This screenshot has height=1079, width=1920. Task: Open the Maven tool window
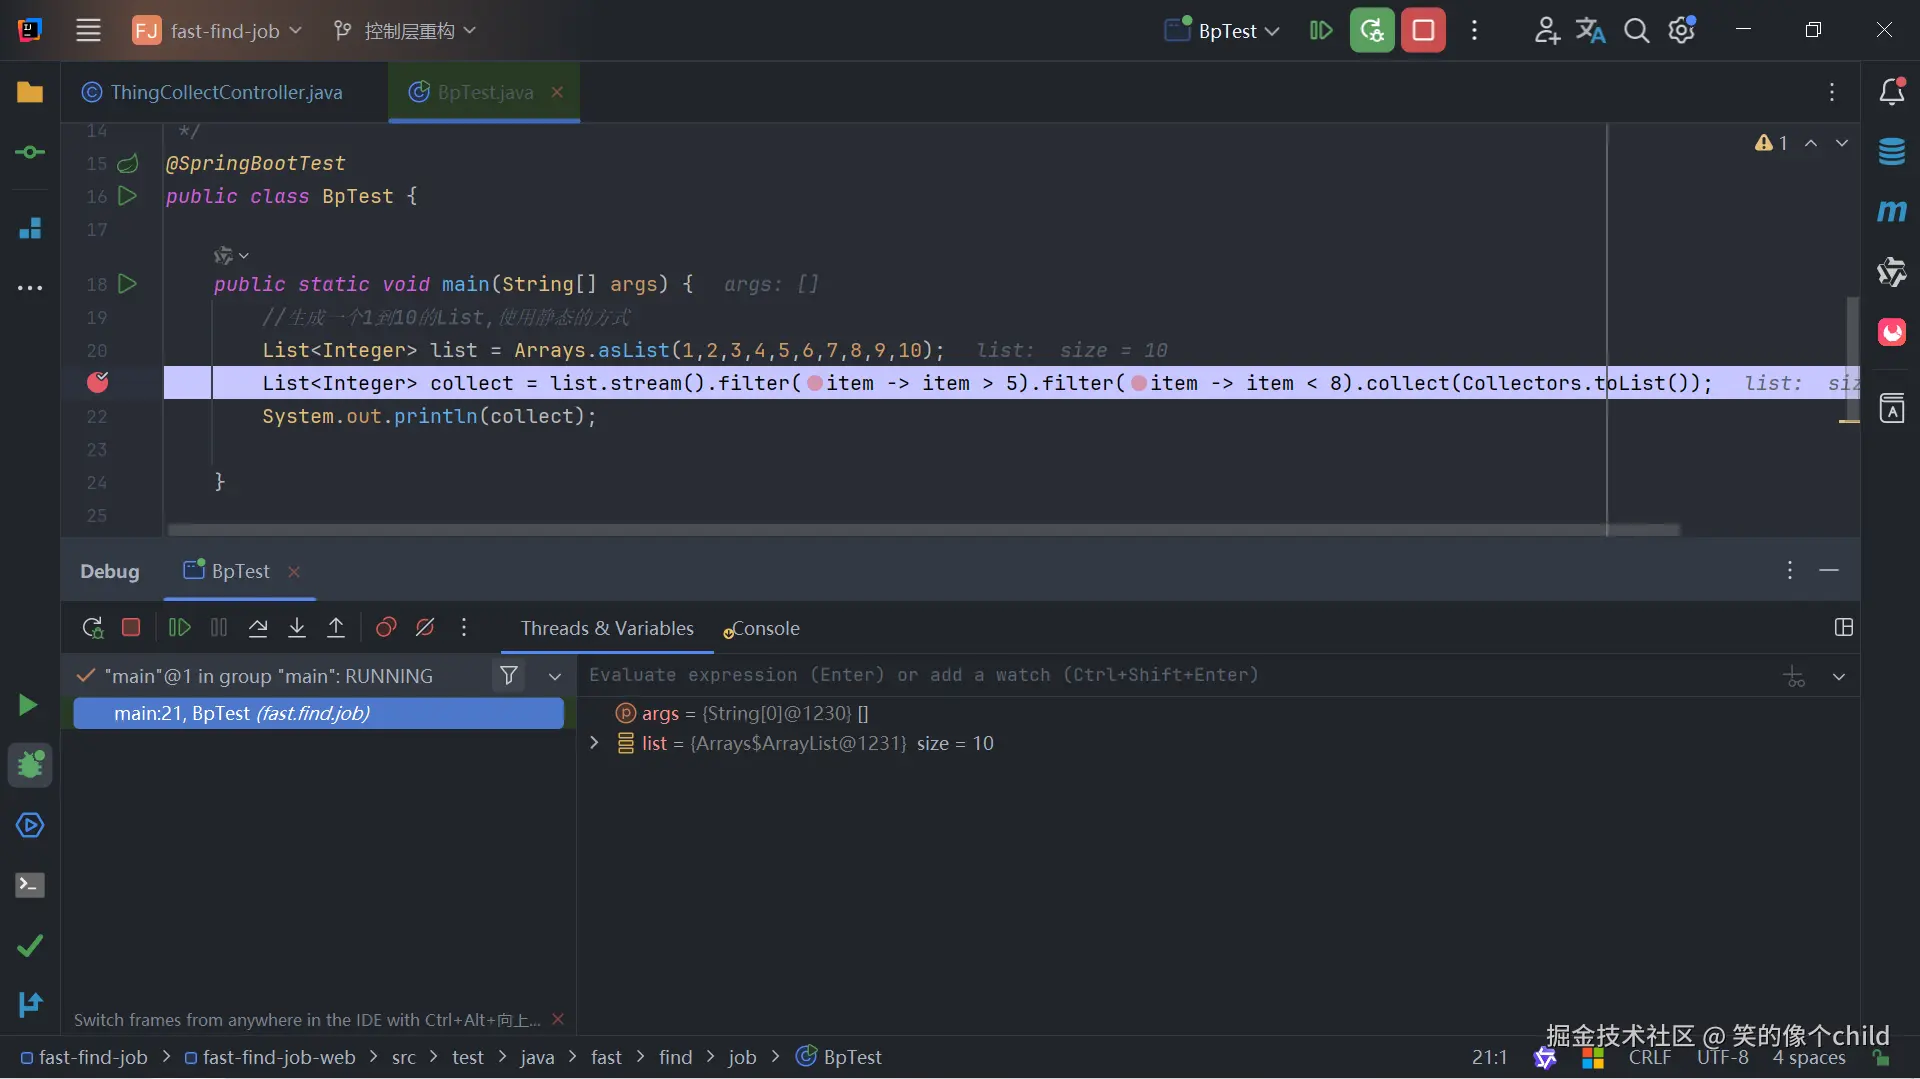point(1891,211)
